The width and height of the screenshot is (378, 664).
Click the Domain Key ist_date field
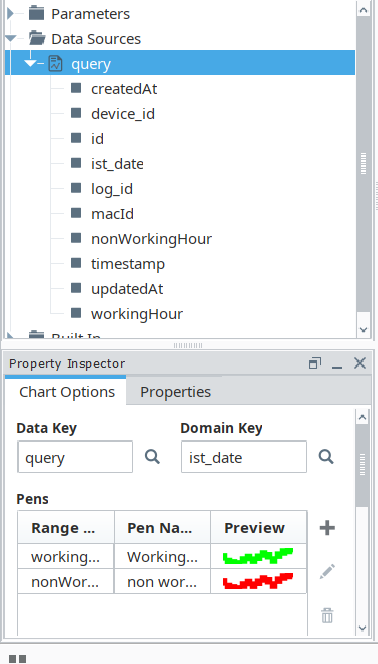(244, 456)
